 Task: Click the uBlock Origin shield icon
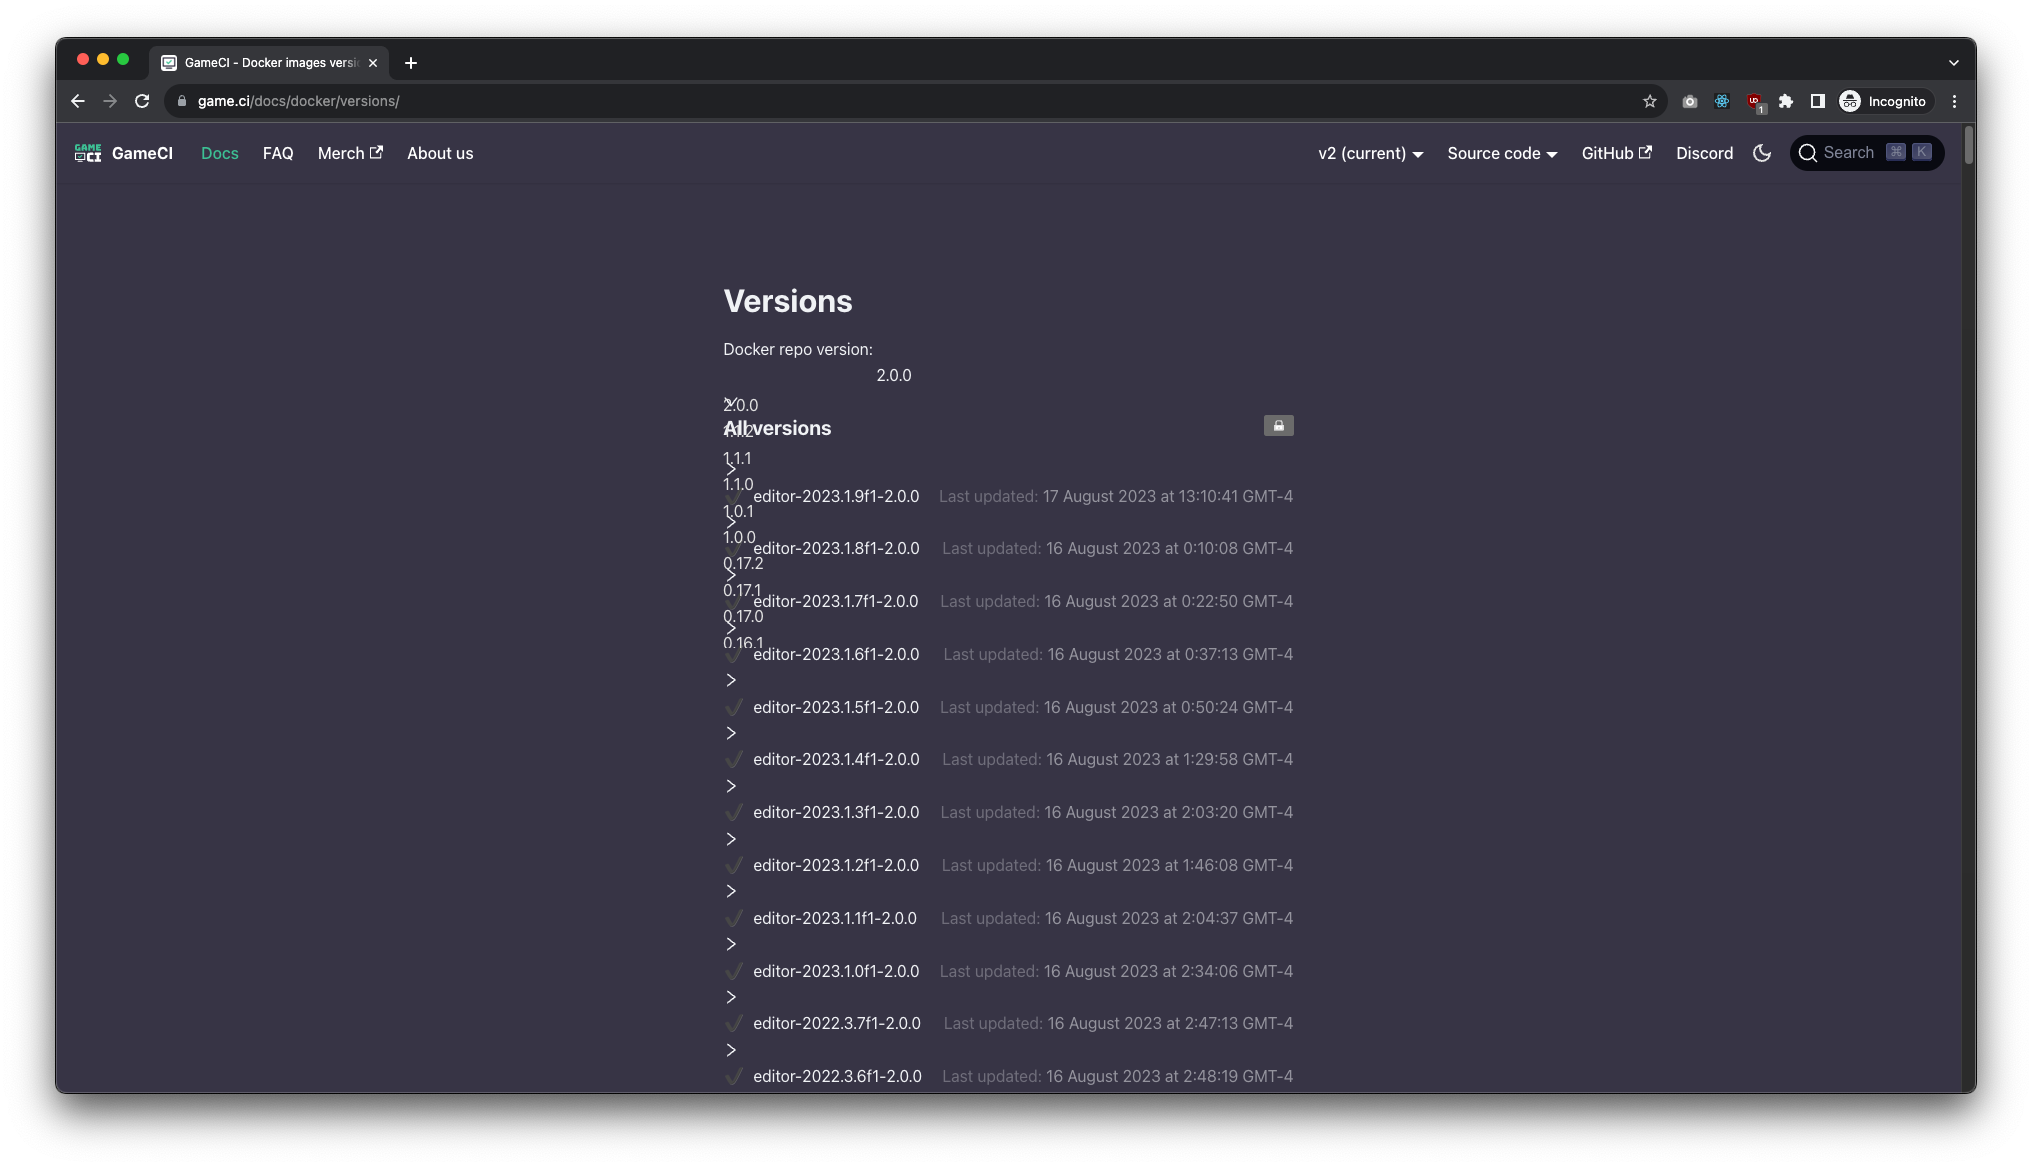point(1754,101)
